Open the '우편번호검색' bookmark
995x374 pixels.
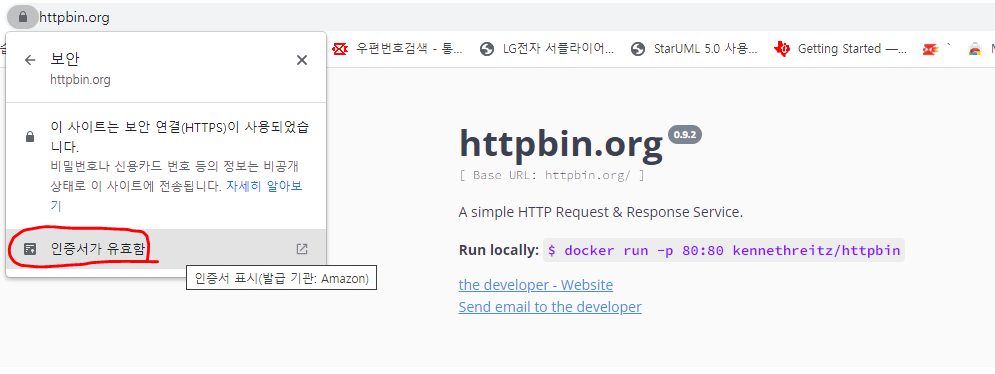[398, 49]
